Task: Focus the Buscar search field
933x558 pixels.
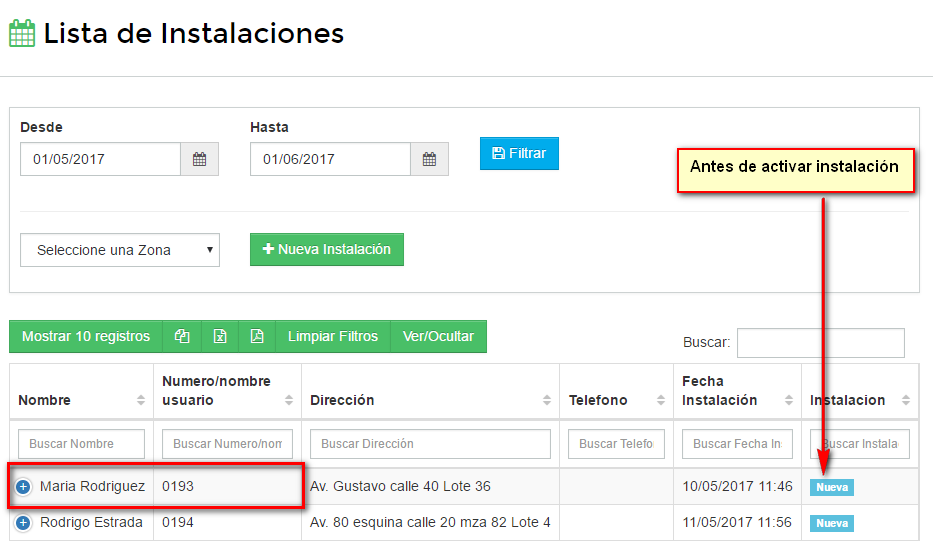Action: point(820,343)
